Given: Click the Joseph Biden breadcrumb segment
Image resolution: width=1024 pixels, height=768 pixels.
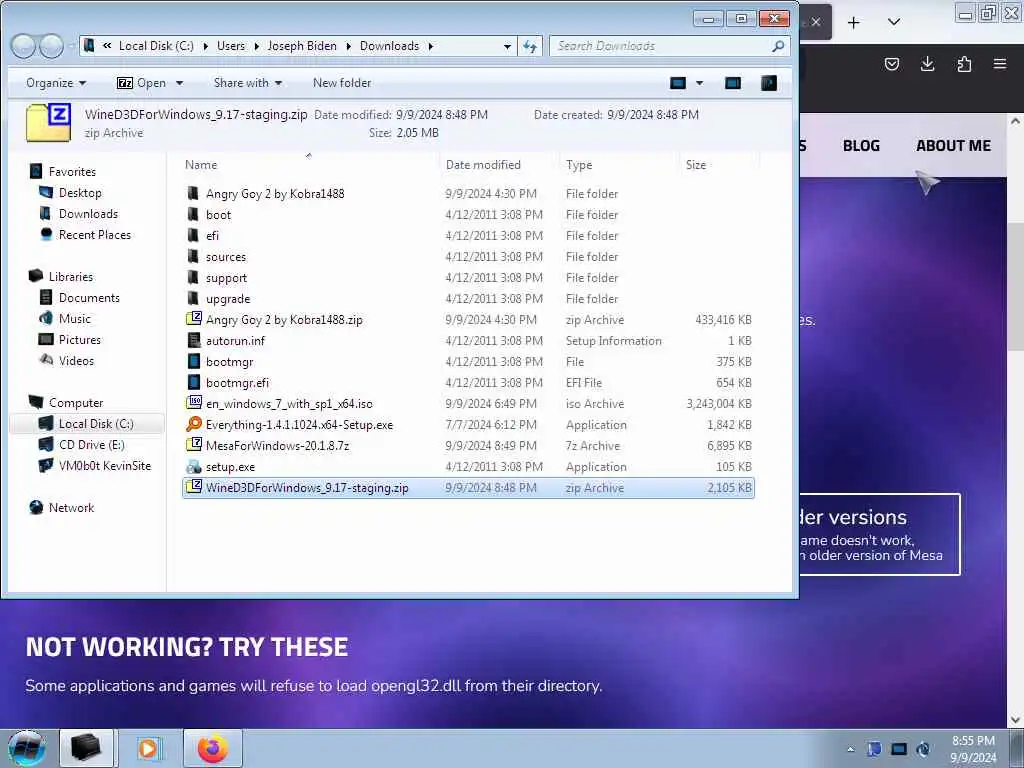Looking at the screenshot, I should click(x=302, y=46).
